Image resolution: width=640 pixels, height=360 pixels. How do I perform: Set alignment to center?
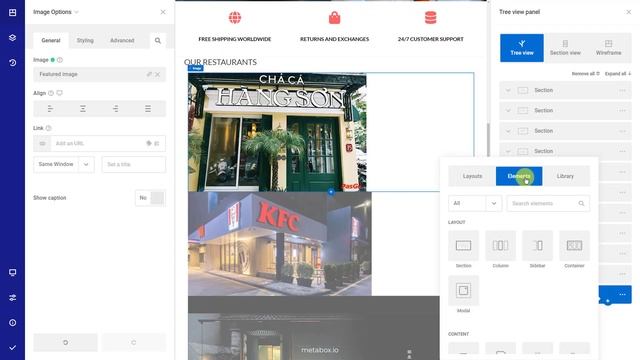pyautogui.click(x=83, y=109)
